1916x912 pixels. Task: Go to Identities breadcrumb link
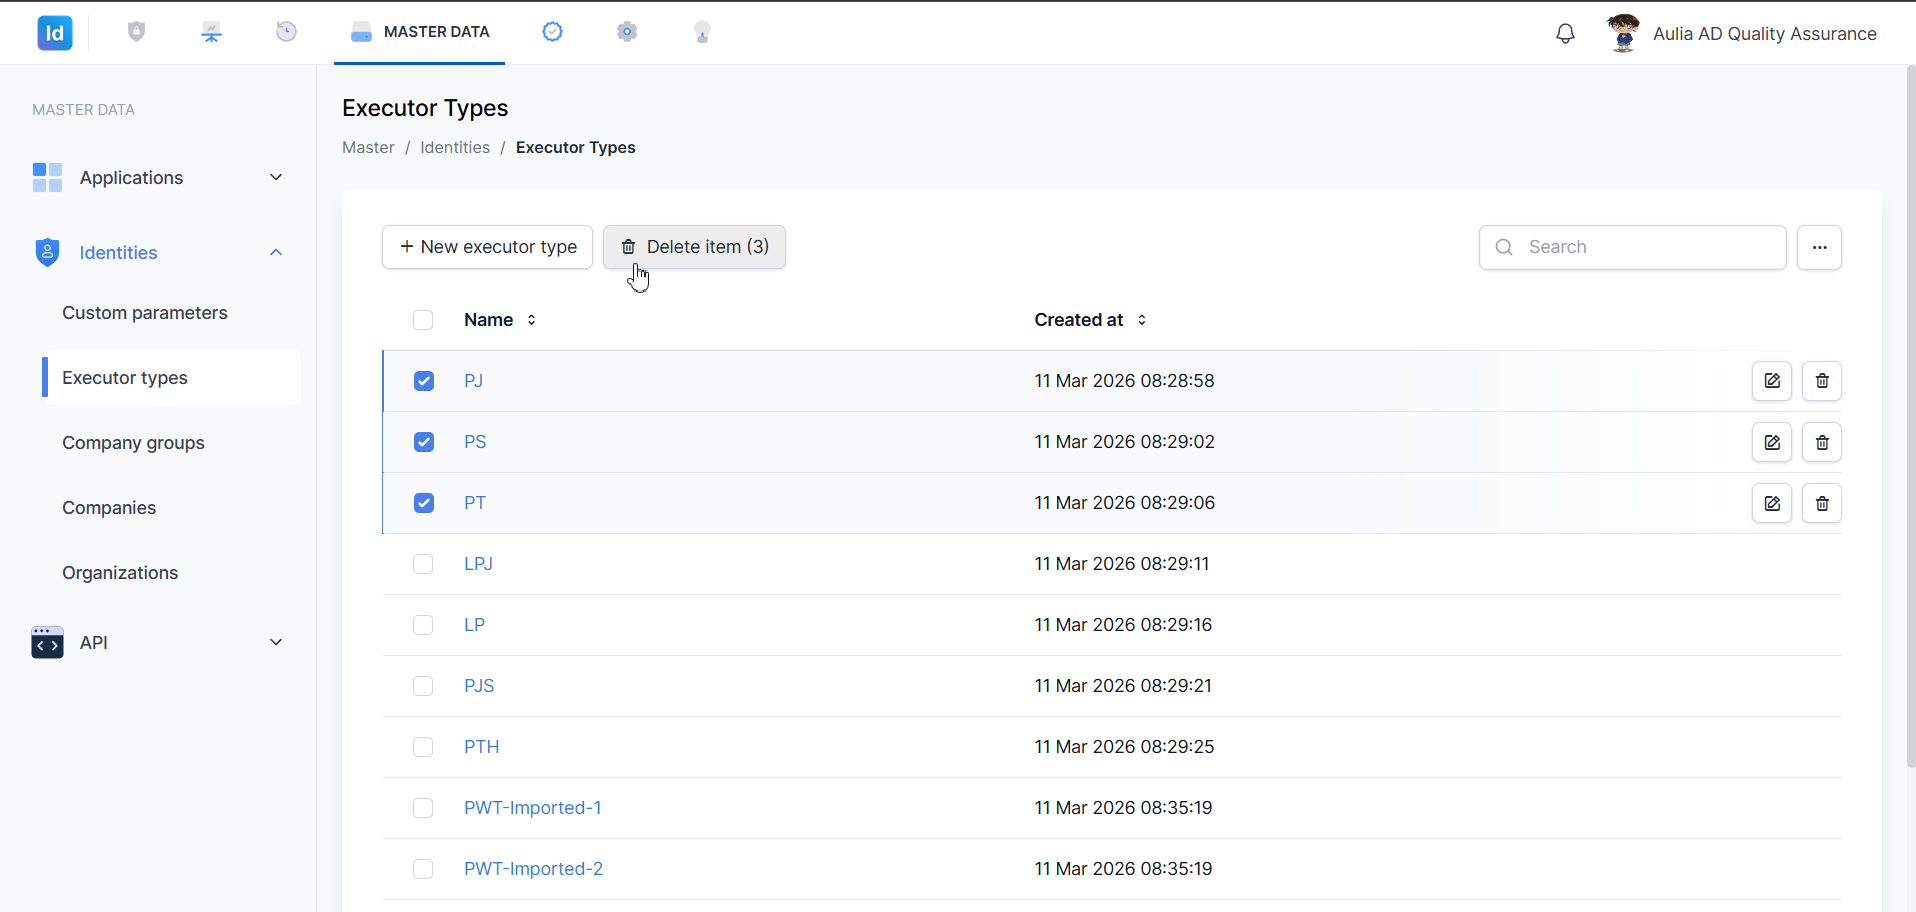[455, 147]
